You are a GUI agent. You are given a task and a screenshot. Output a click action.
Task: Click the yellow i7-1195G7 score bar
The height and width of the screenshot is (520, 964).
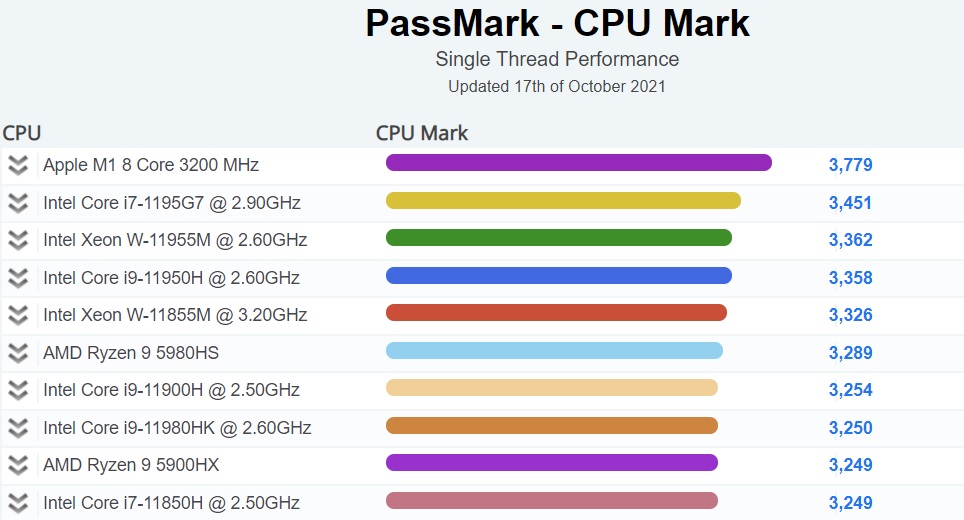click(563, 200)
